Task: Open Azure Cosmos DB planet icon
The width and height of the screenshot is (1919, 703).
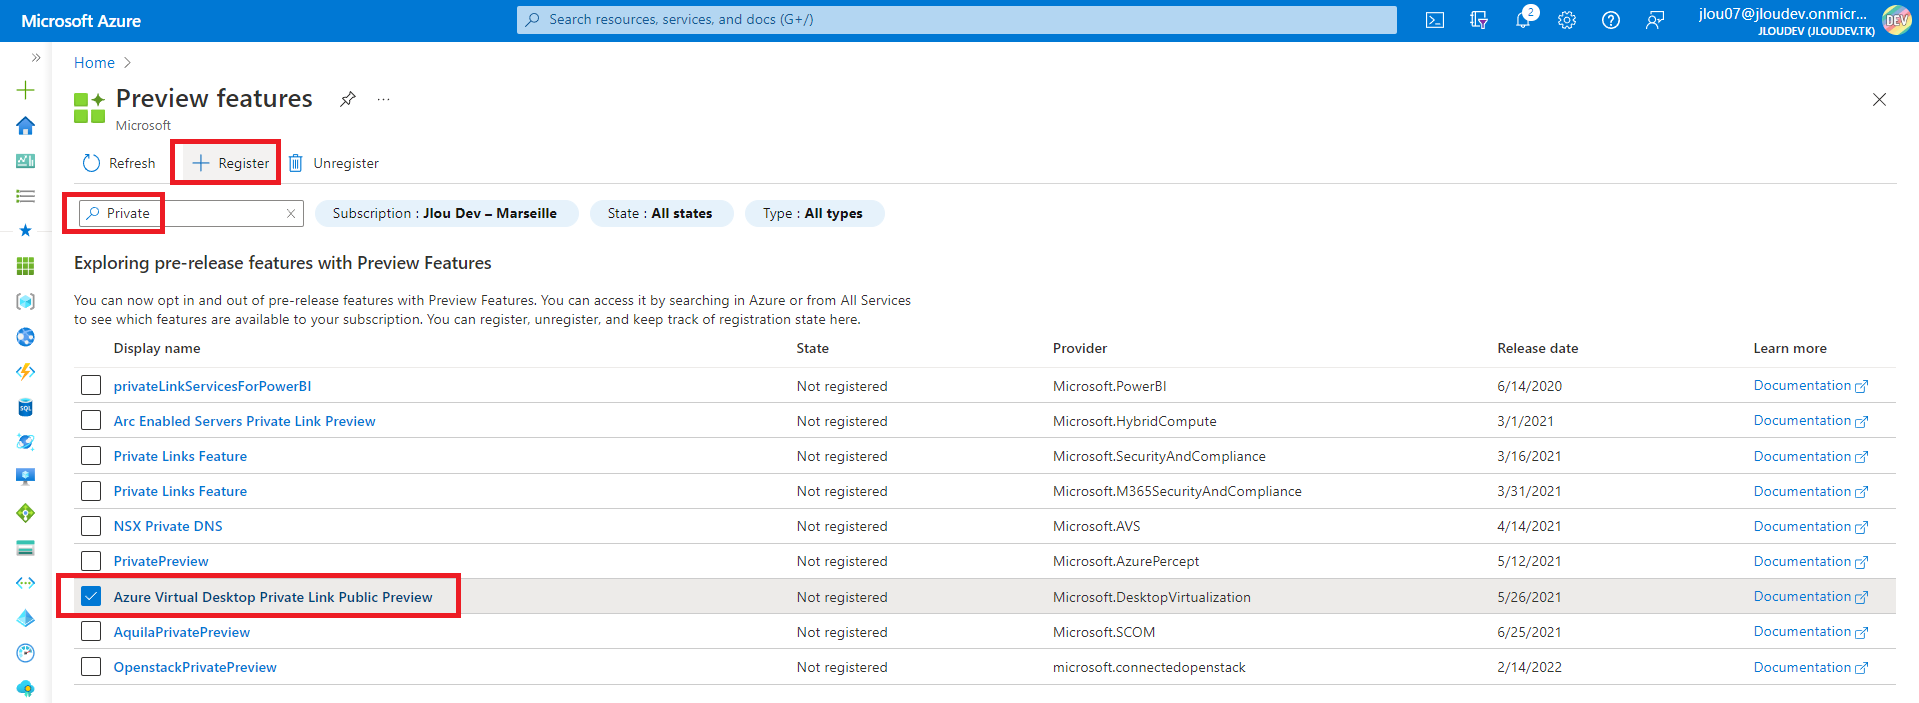Action: [x=26, y=442]
